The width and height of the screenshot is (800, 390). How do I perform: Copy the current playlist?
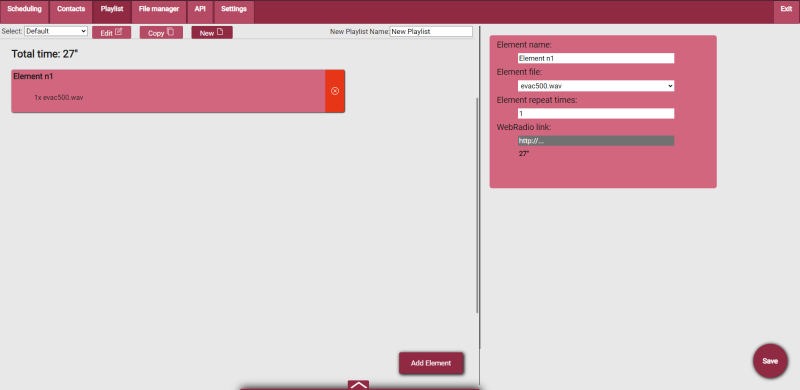pos(161,33)
